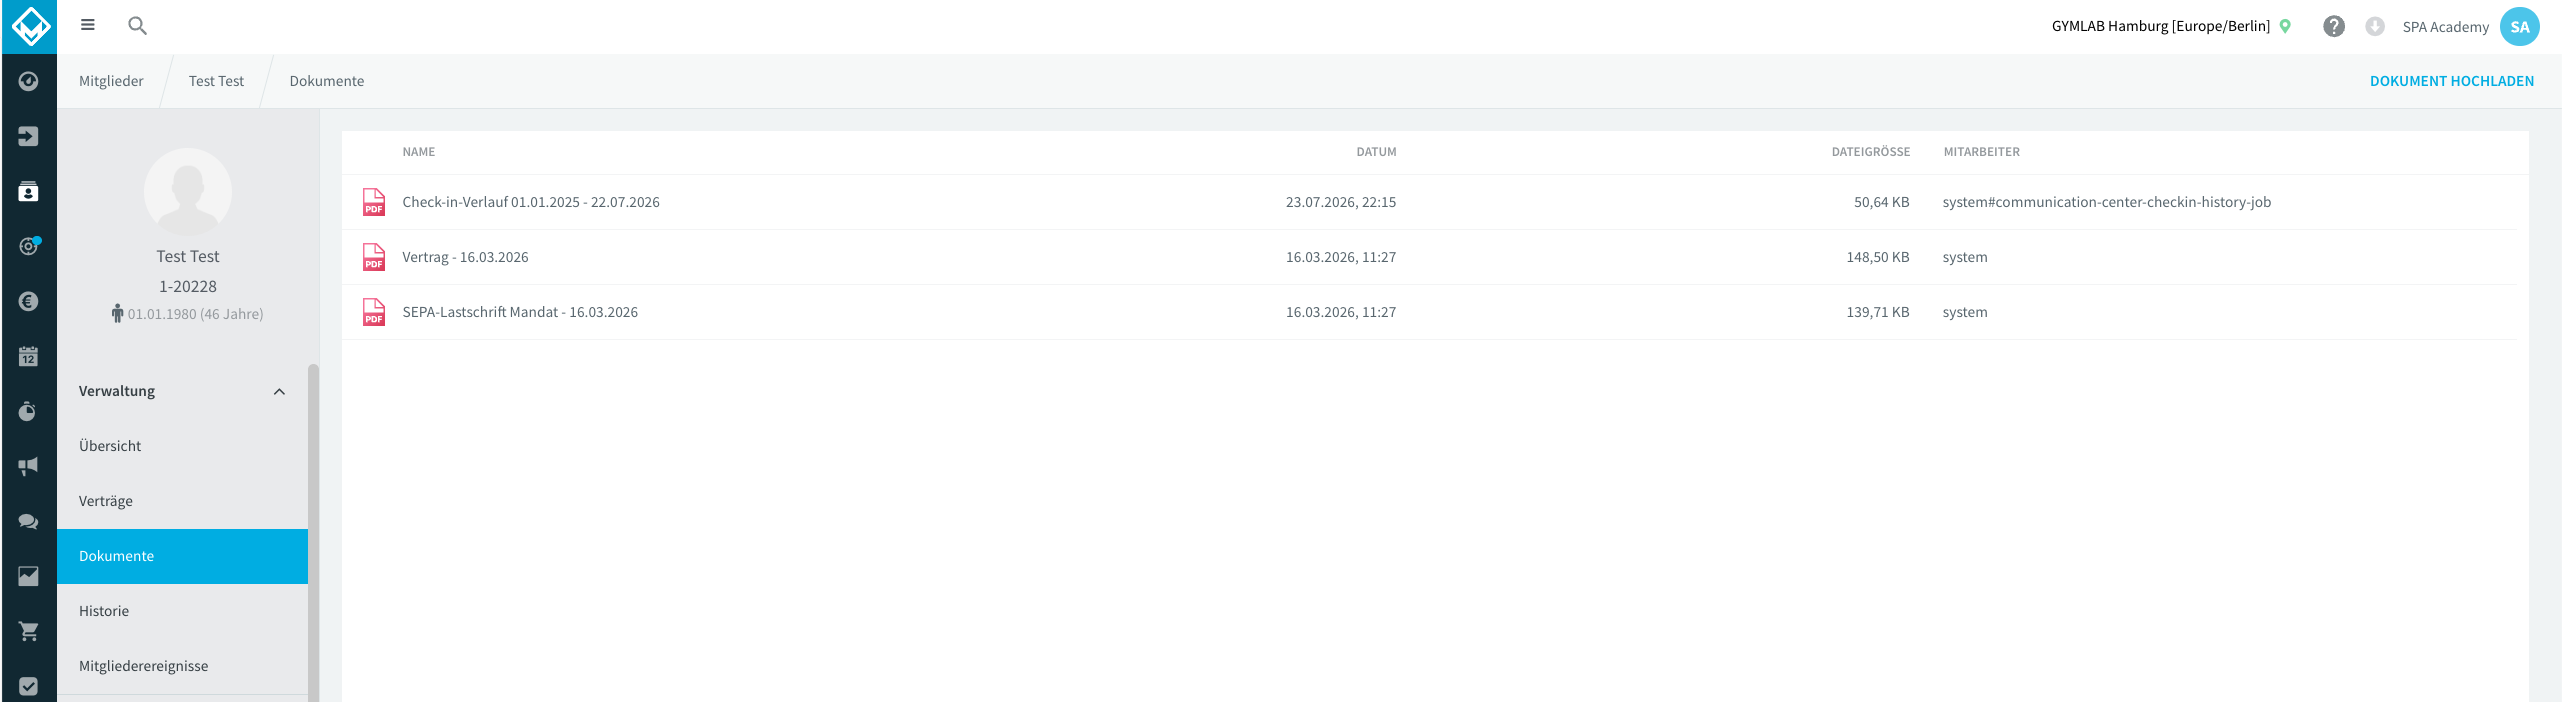Open the members card sidebar icon
Viewport: 2562px width, 702px height.
point(28,191)
